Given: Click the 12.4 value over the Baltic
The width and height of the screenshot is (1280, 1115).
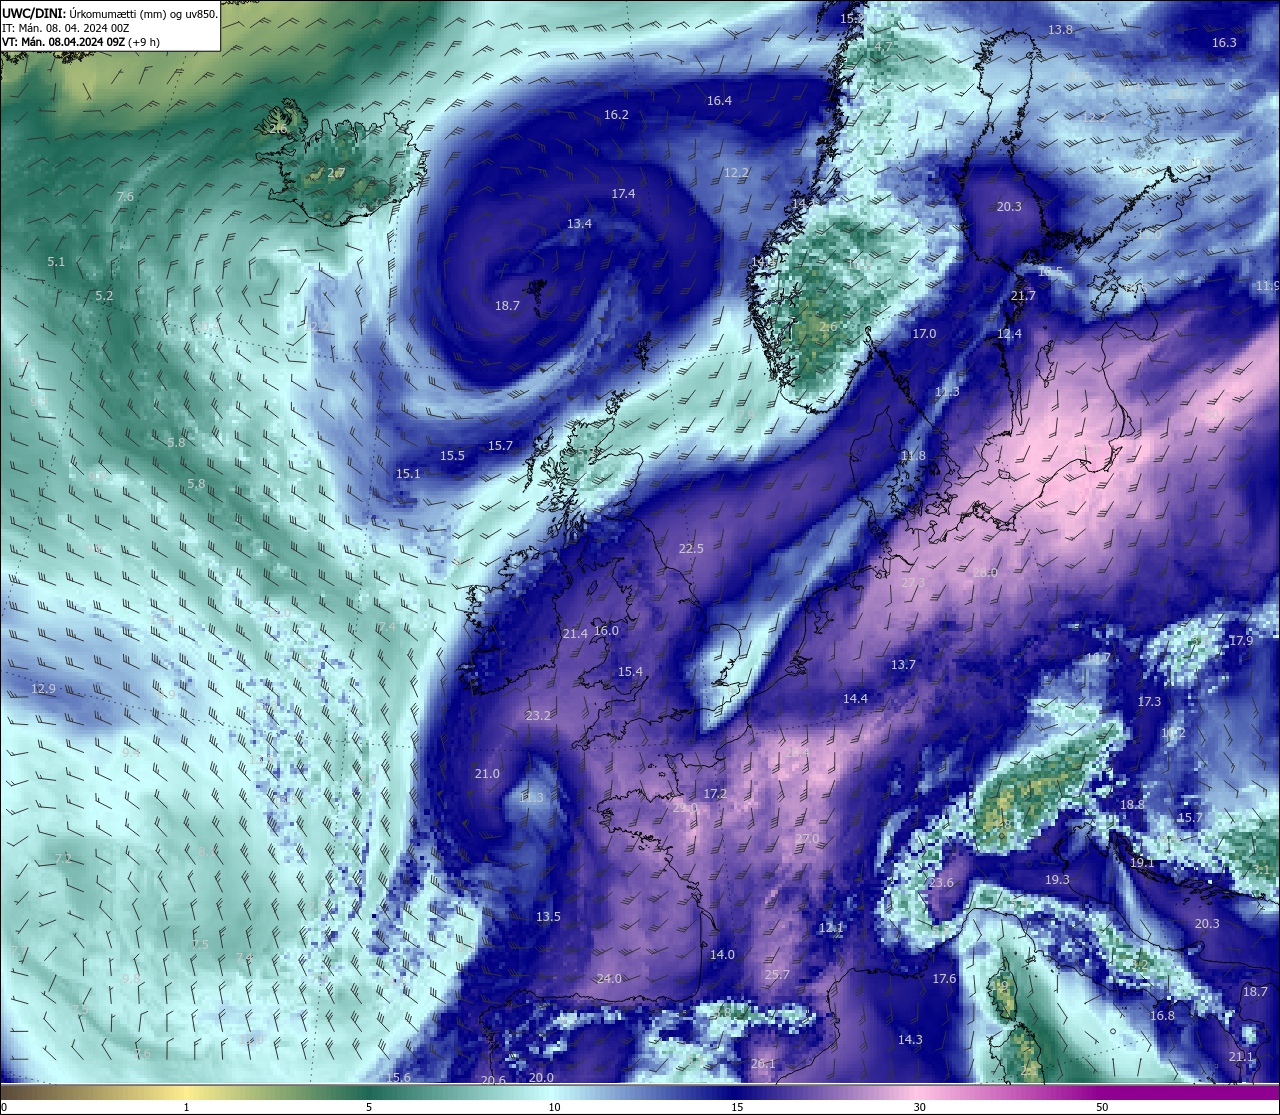Looking at the screenshot, I should tap(1010, 334).
